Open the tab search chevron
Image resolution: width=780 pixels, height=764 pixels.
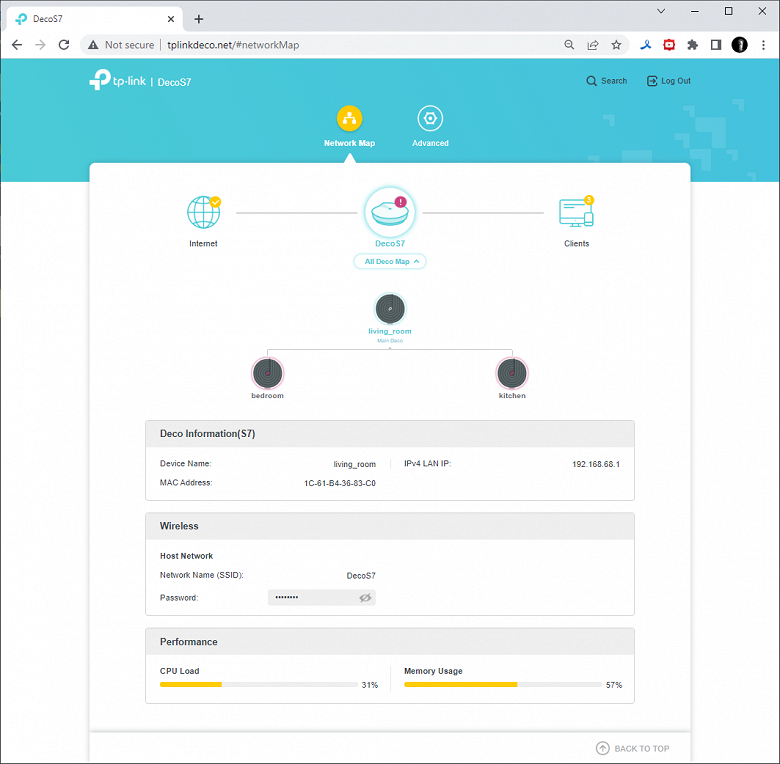pyautogui.click(x=661, y=11)
